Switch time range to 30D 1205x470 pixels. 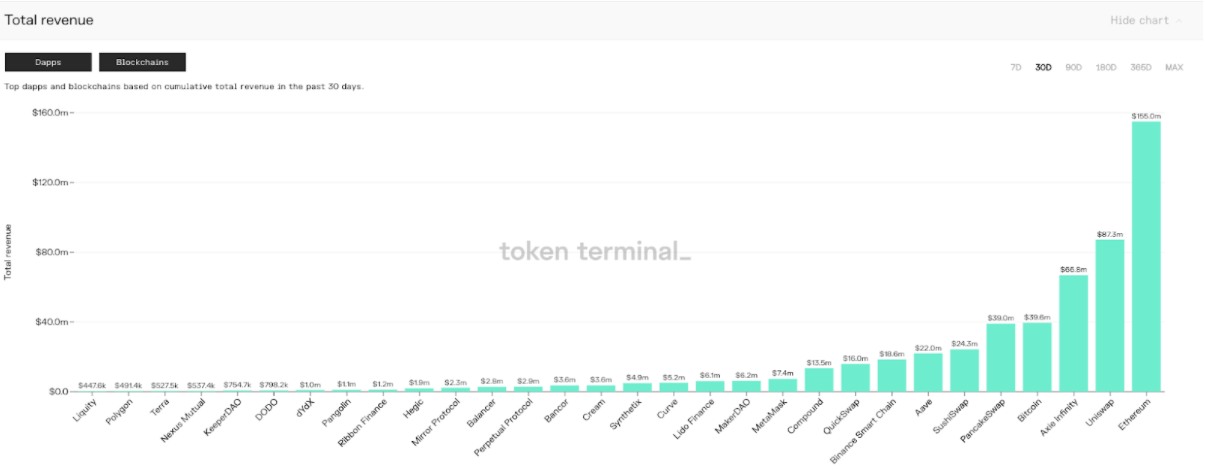[x=1043, y=67]
